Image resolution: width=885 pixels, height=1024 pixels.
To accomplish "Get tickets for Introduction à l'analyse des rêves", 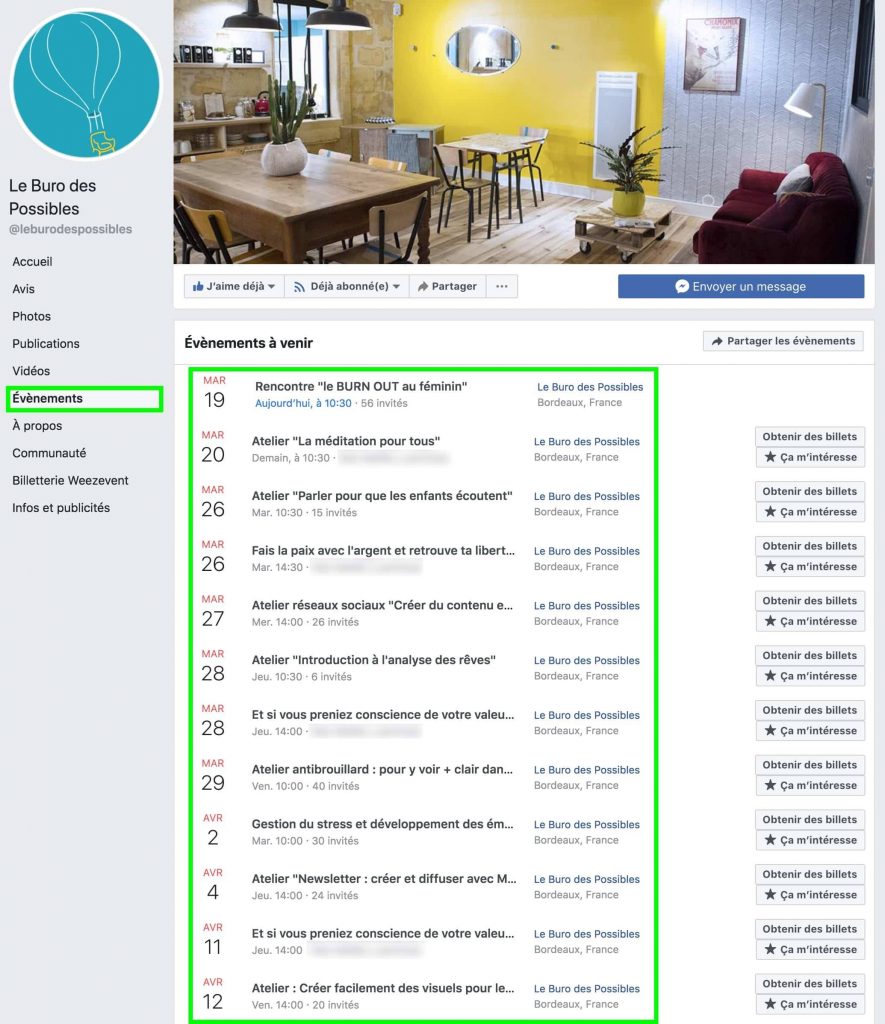I will [810, 656].
